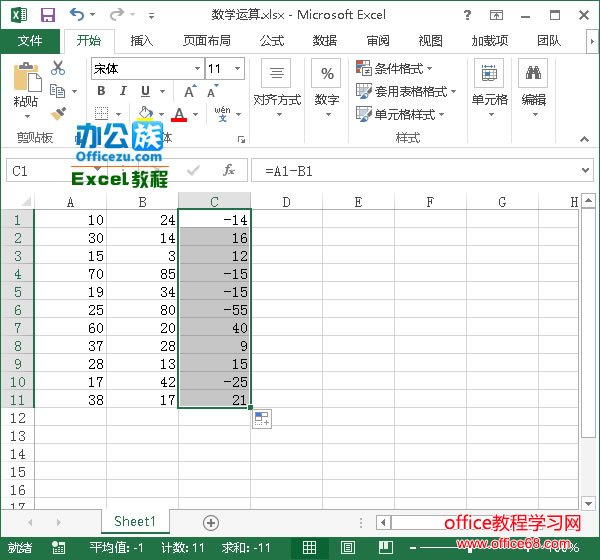Switch to Normal view icon
600x560 pixels.
pos(309,548)
